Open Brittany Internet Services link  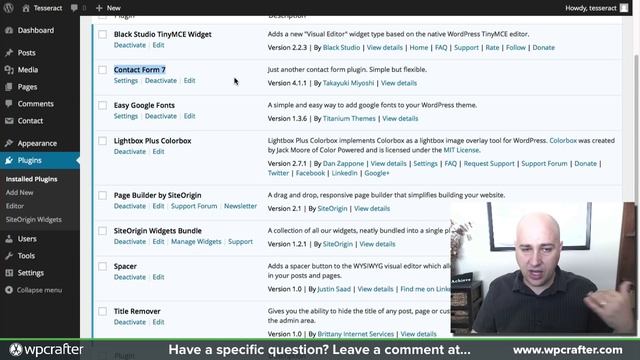click(x=356, y=334)
